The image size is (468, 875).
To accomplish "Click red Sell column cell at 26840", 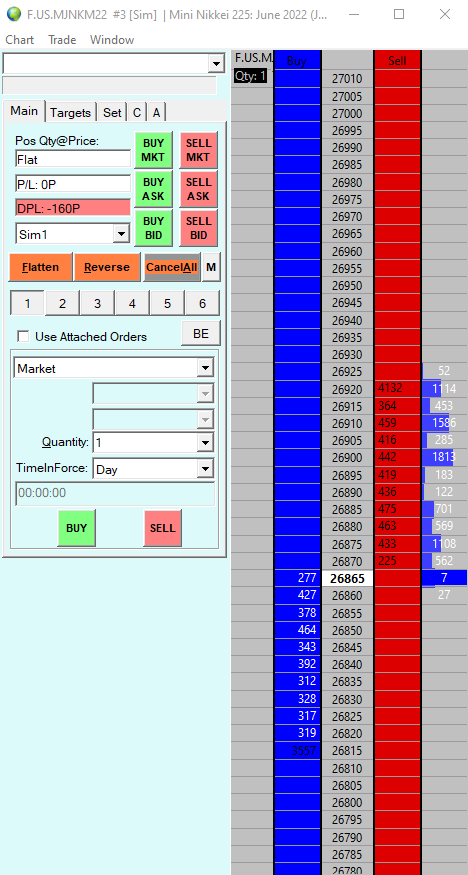I will [397, 665].
